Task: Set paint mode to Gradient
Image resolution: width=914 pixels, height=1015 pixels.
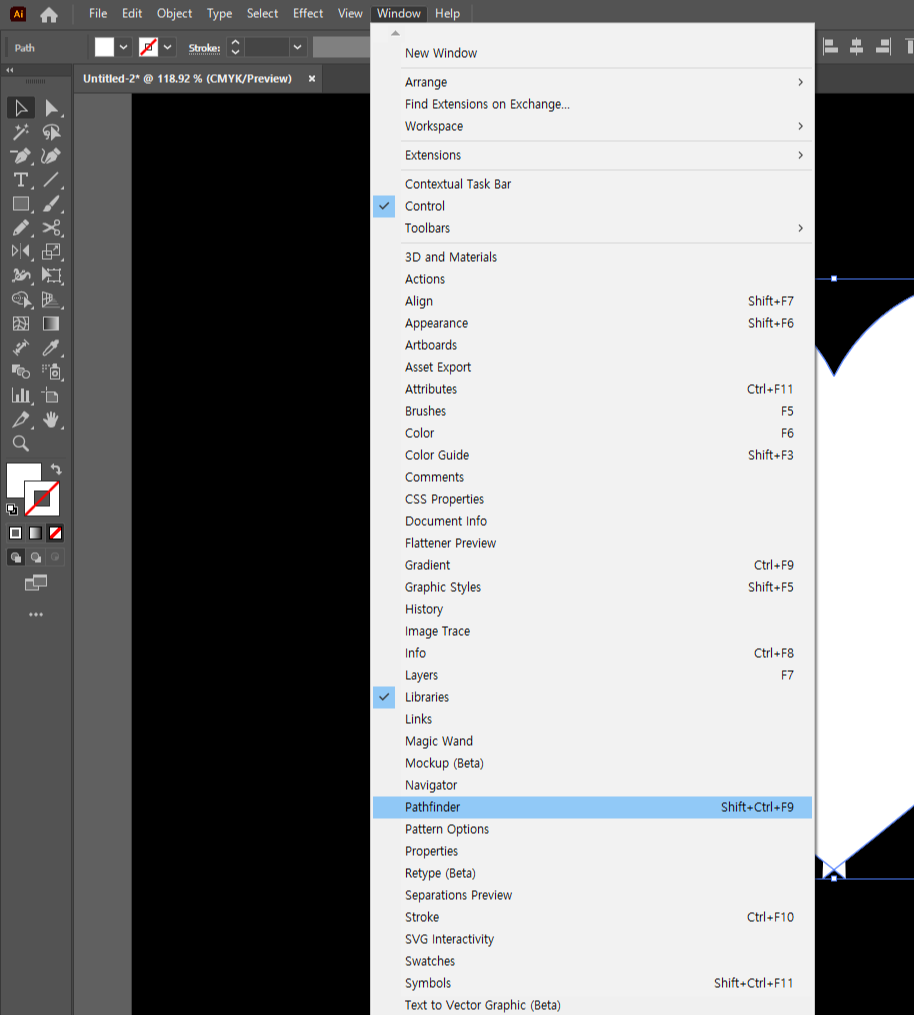Action: [x=36, y=533]
